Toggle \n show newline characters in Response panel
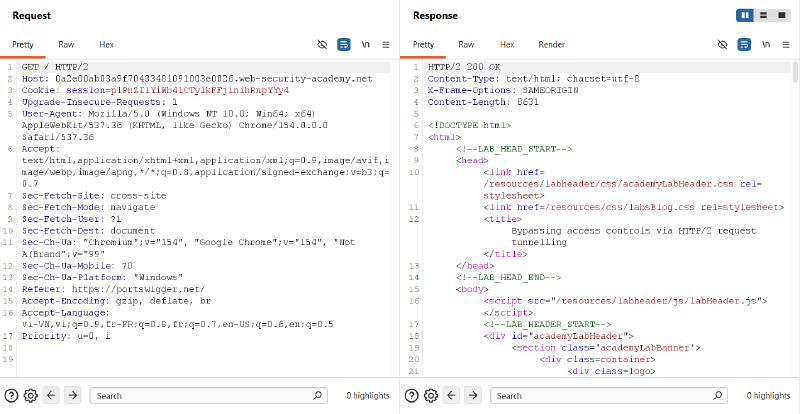Viewport: 800px width, 414px height. pyautogui.click(x=765, y=44)
